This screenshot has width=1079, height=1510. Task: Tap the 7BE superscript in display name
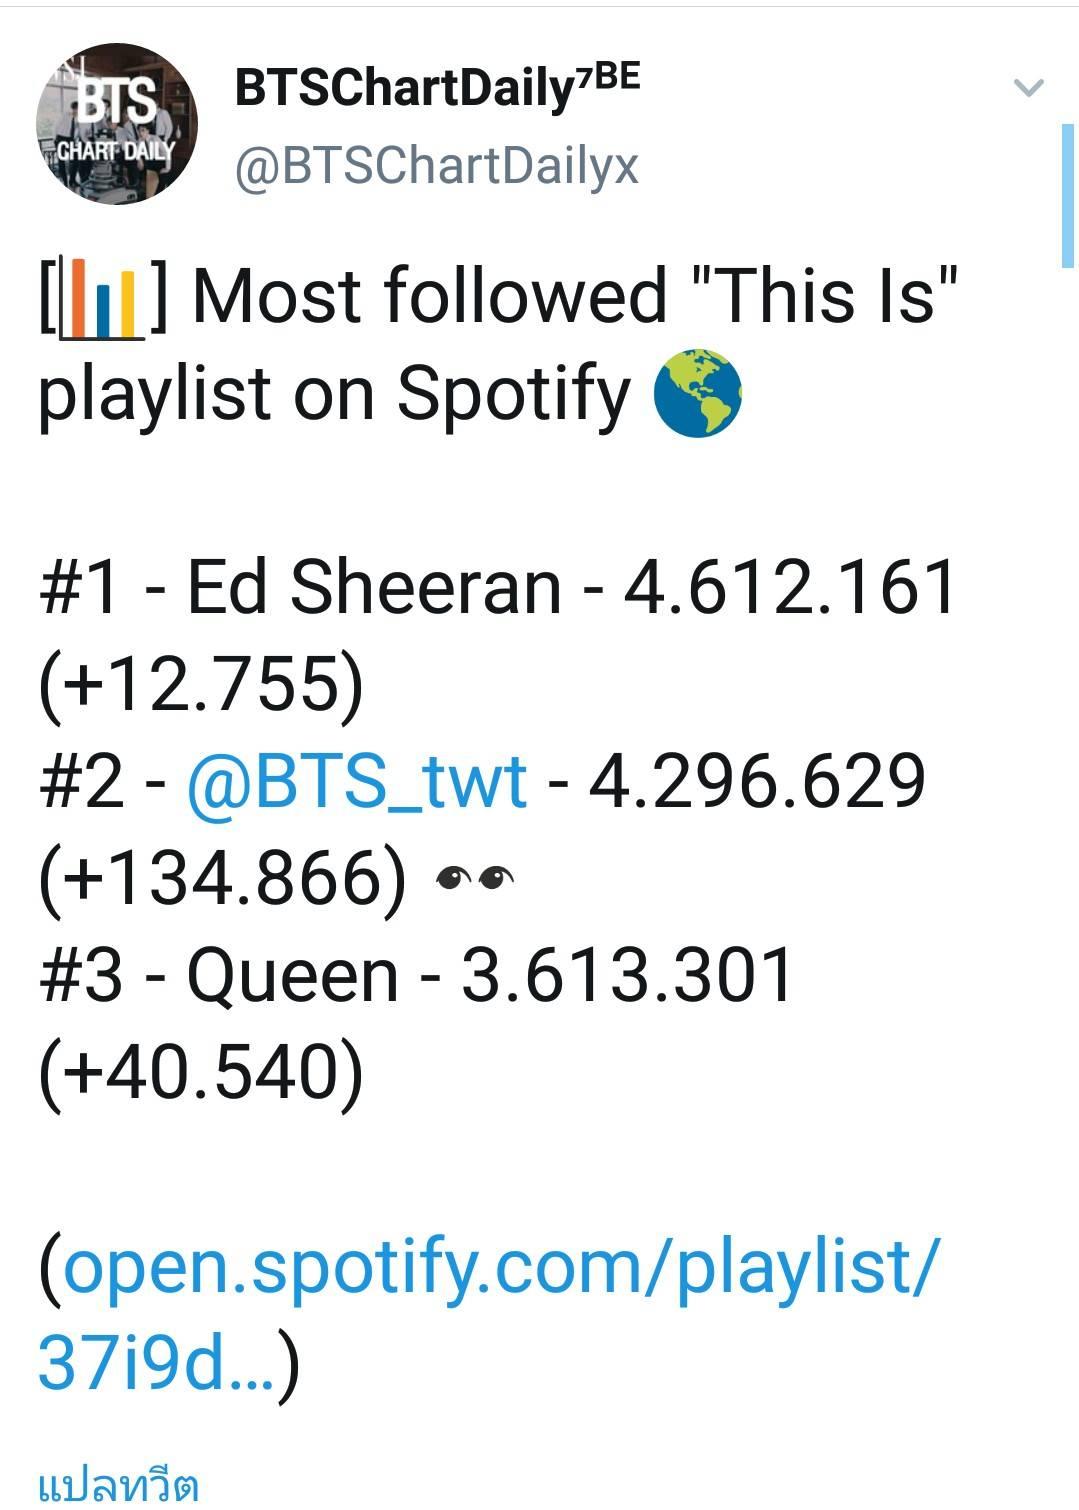pos(609,77)
